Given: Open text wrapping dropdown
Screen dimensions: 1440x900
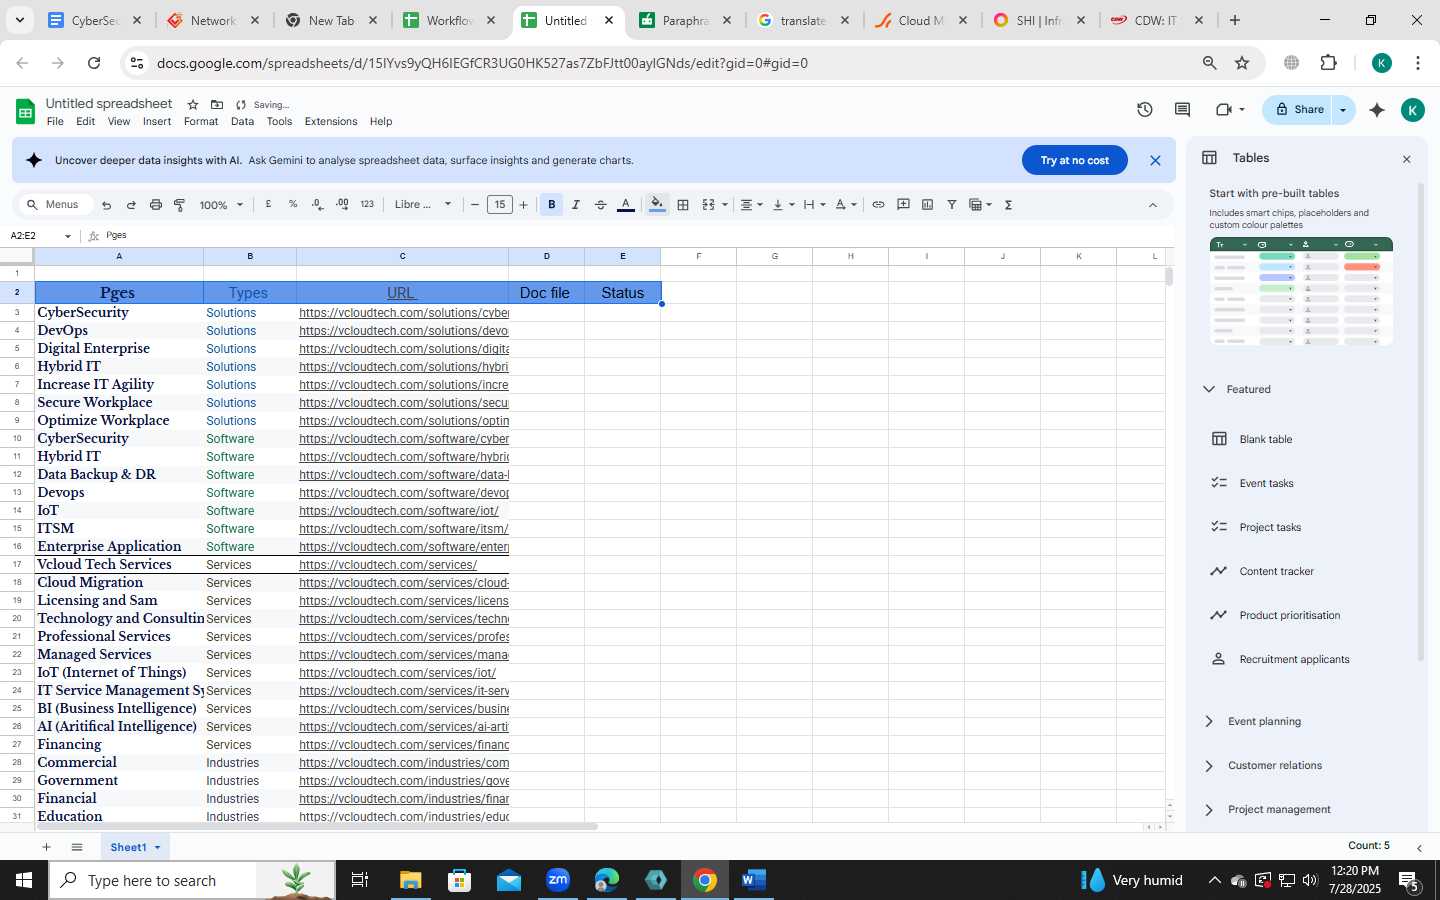Looking at the screenshot, I should pos(815,205).
